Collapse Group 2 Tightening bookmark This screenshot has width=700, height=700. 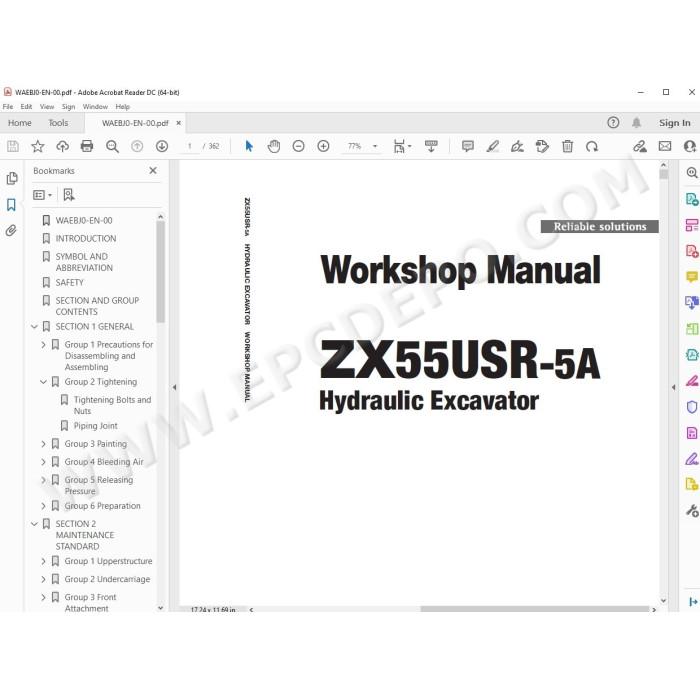[43, 382]
